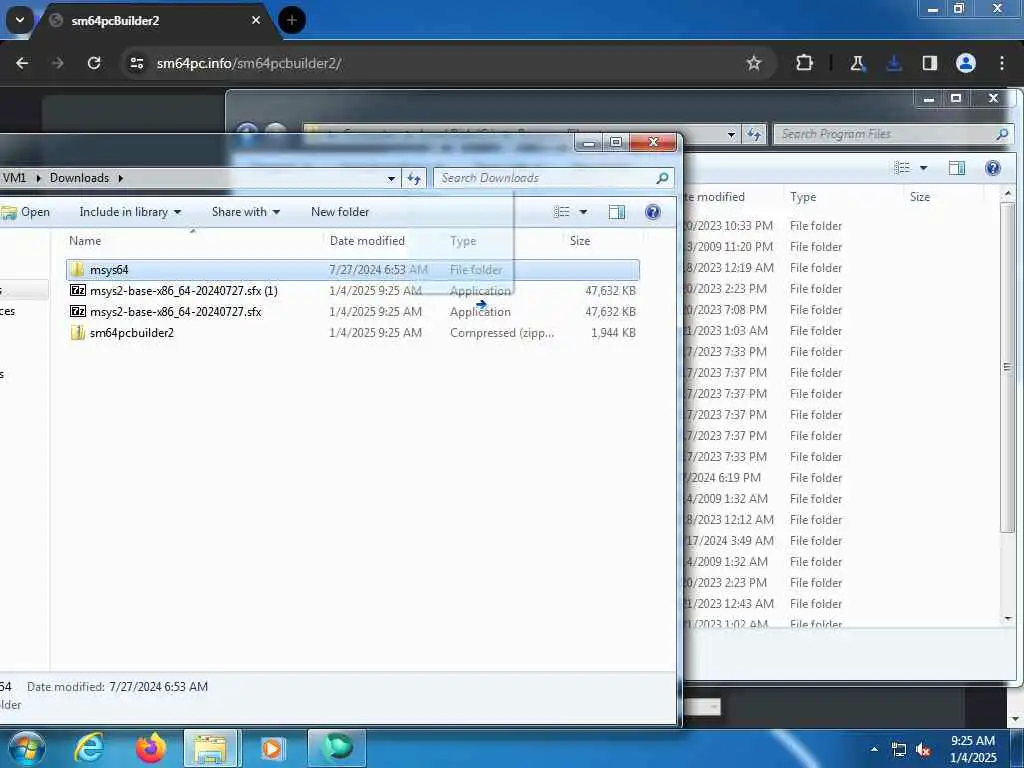Launch Firefox from taskbar
This screenshot has width=1024, height=768.
tap(151, 748)
